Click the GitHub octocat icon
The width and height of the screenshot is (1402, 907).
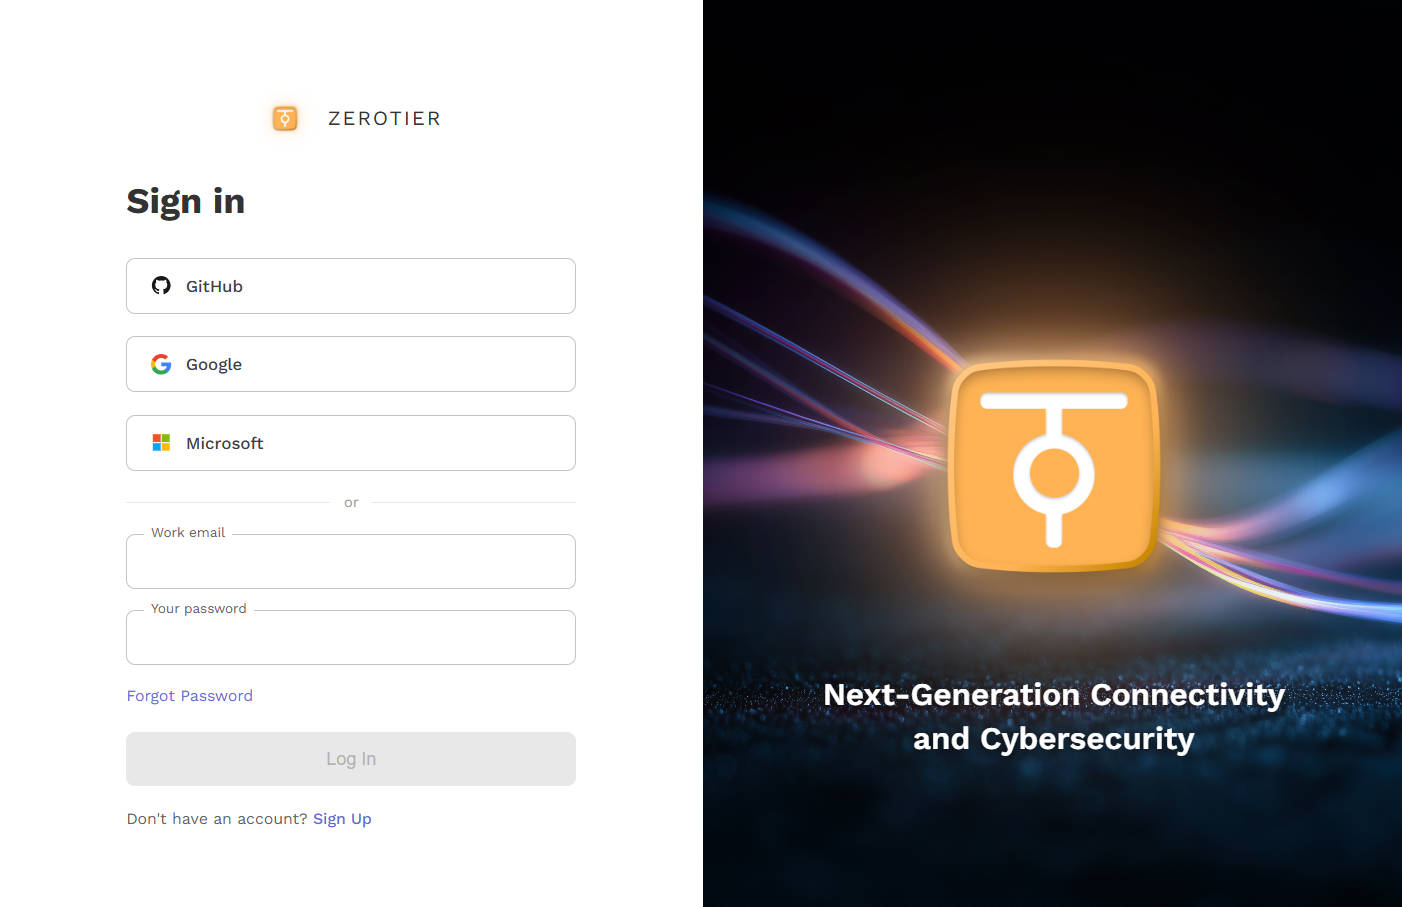(x=161, y=286)
